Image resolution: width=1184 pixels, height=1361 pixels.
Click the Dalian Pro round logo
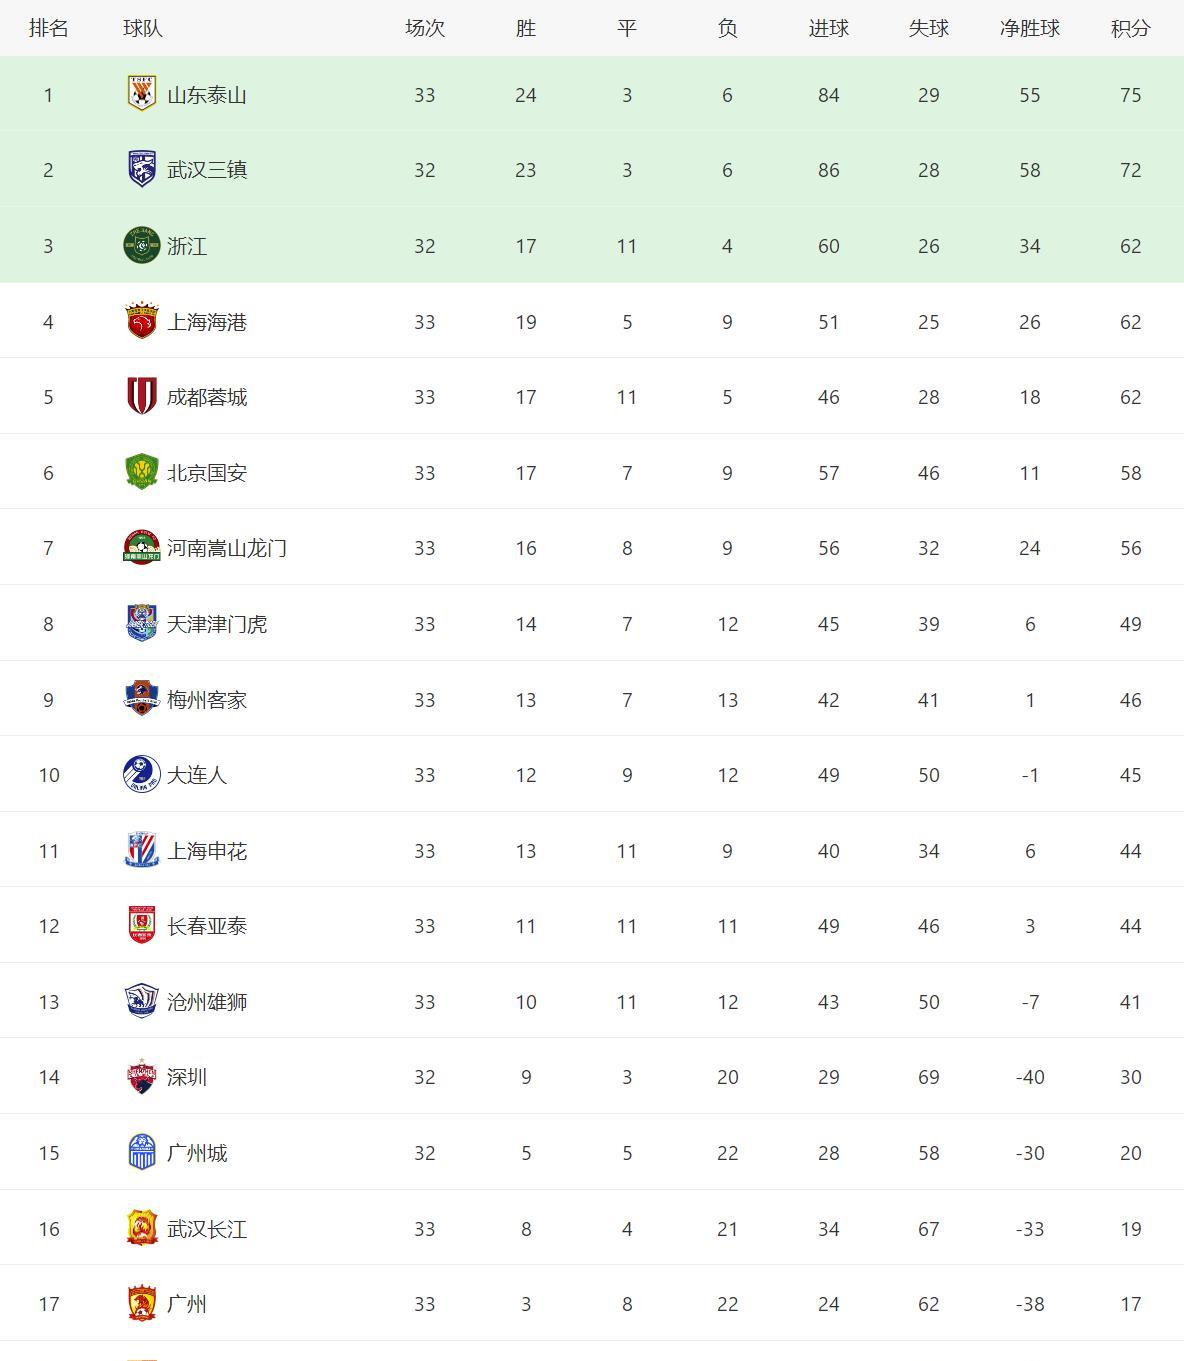point(142,775)
